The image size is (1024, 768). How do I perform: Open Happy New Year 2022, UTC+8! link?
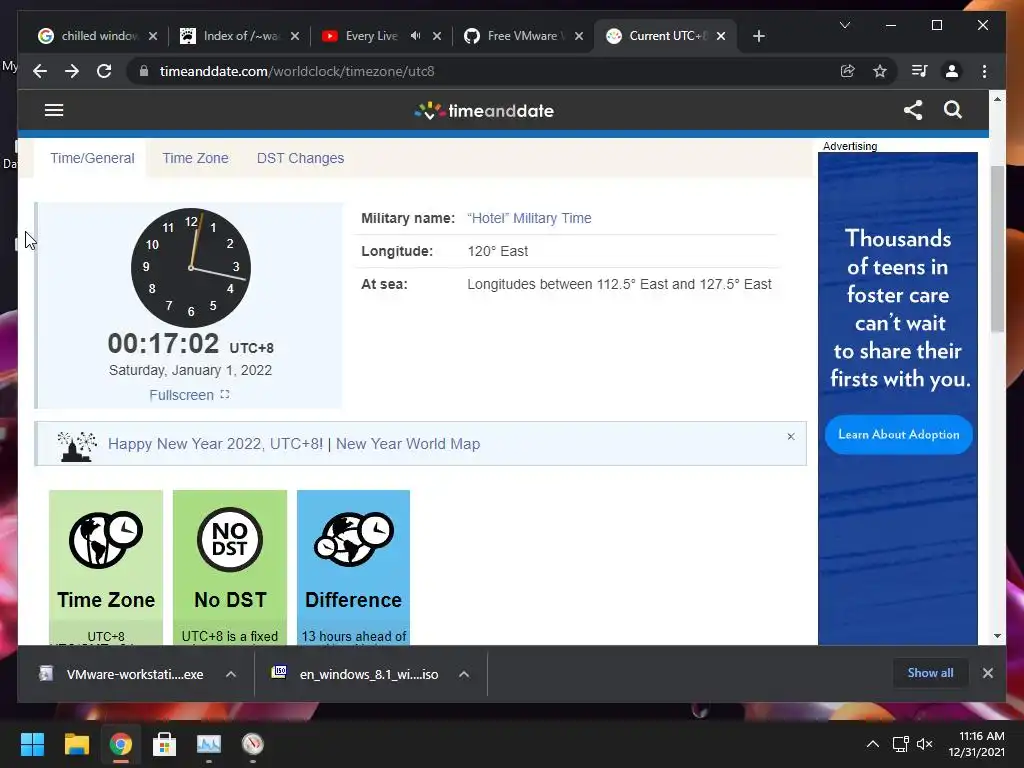216,444
